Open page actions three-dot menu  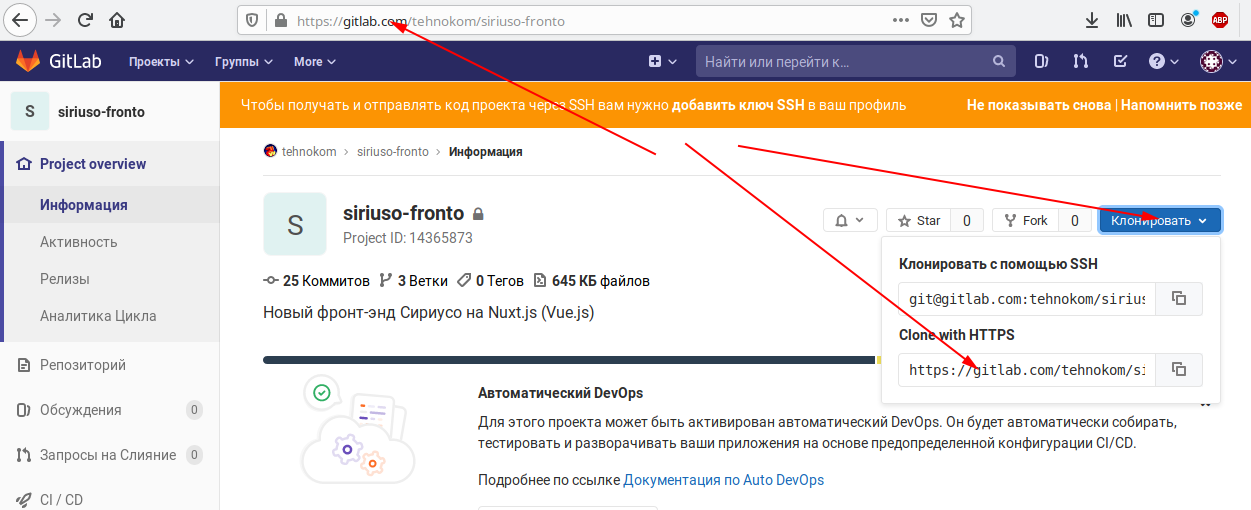[x=900, y=20]
